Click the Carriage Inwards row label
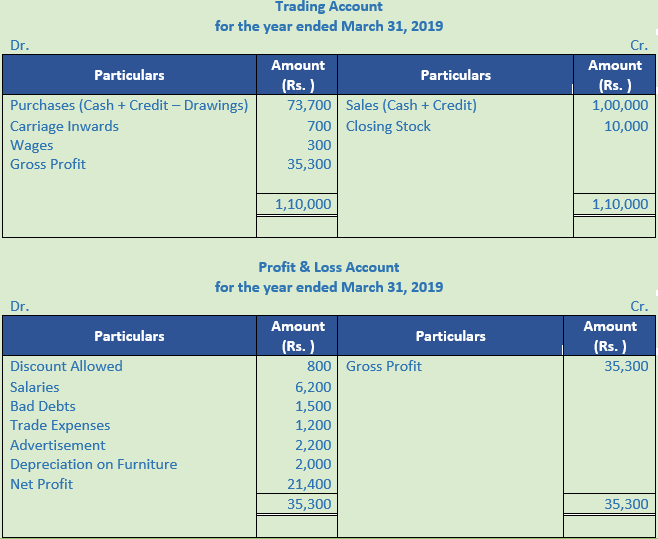 click(64, 126)
